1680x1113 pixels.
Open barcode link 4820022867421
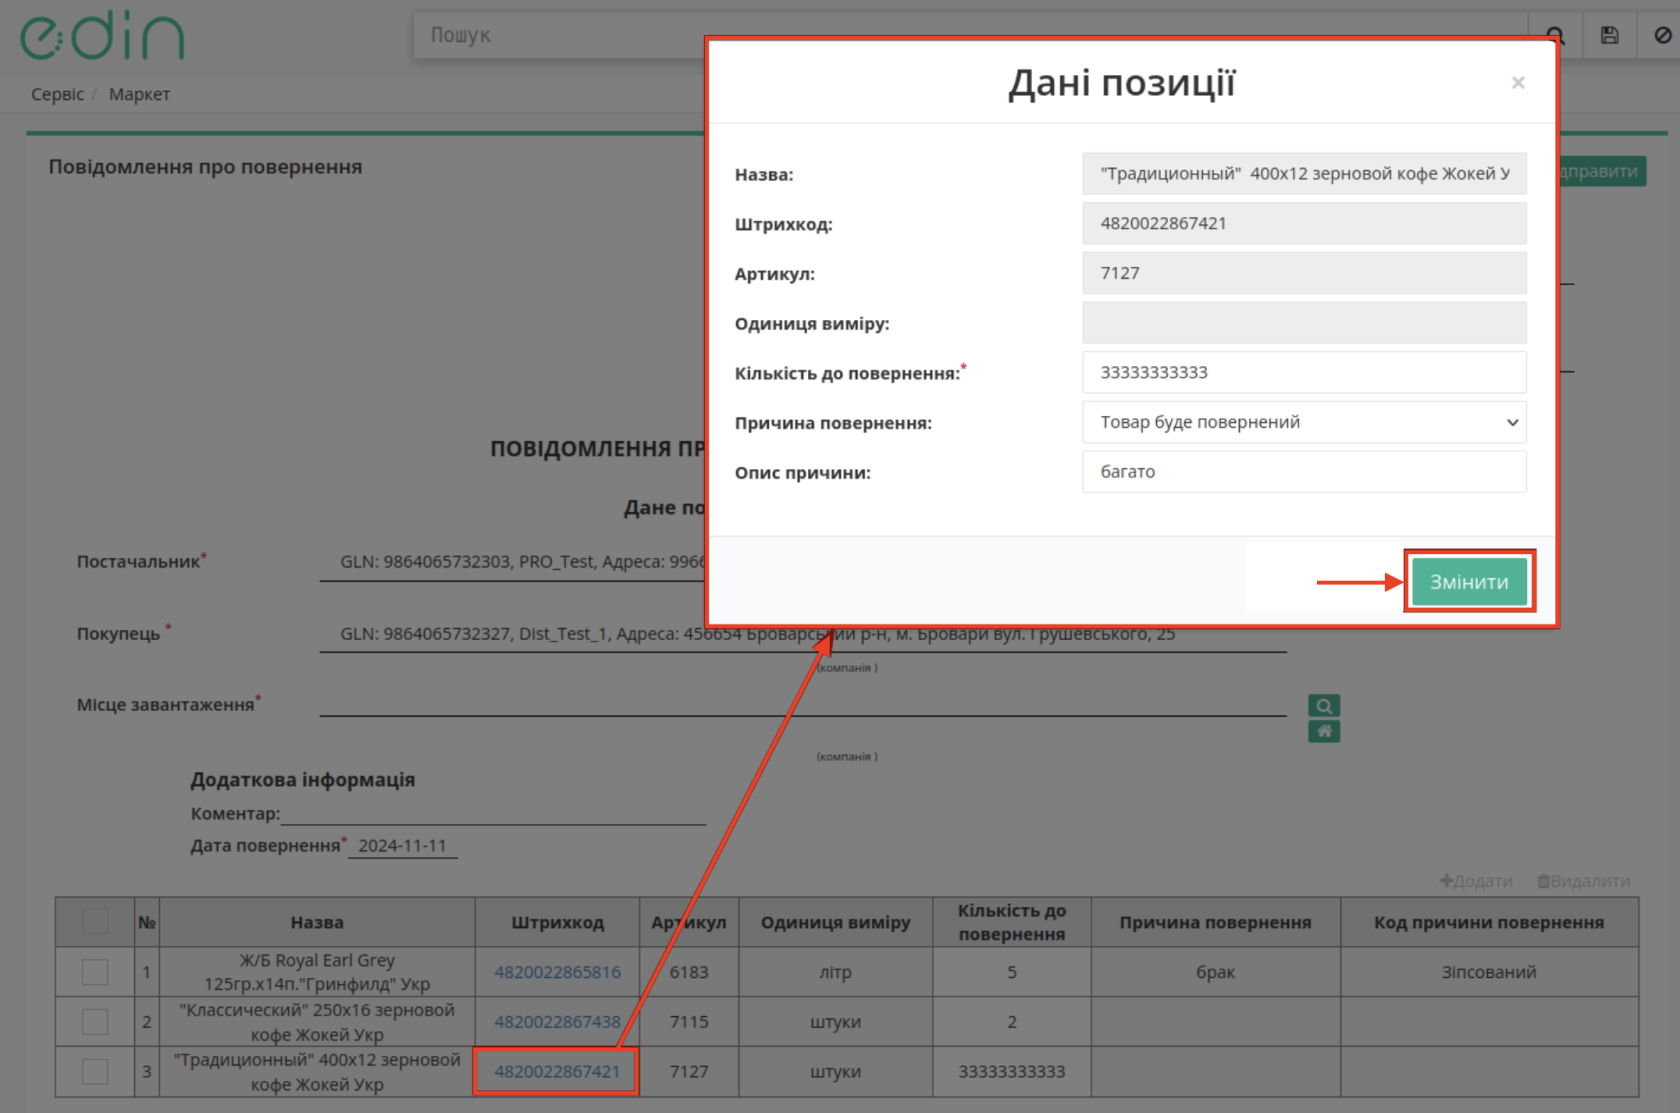point(557,1072)
